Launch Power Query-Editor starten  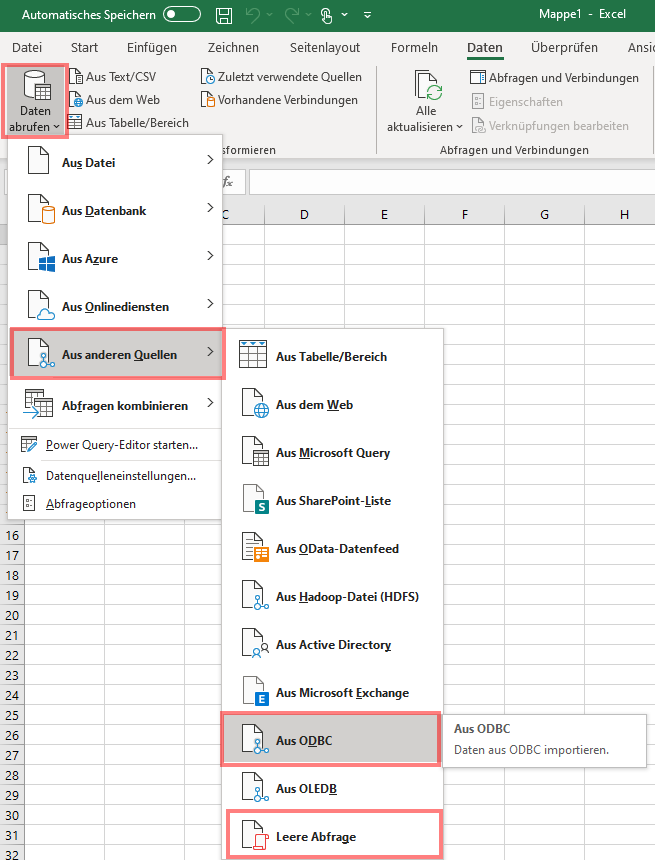tap(115, 445)
